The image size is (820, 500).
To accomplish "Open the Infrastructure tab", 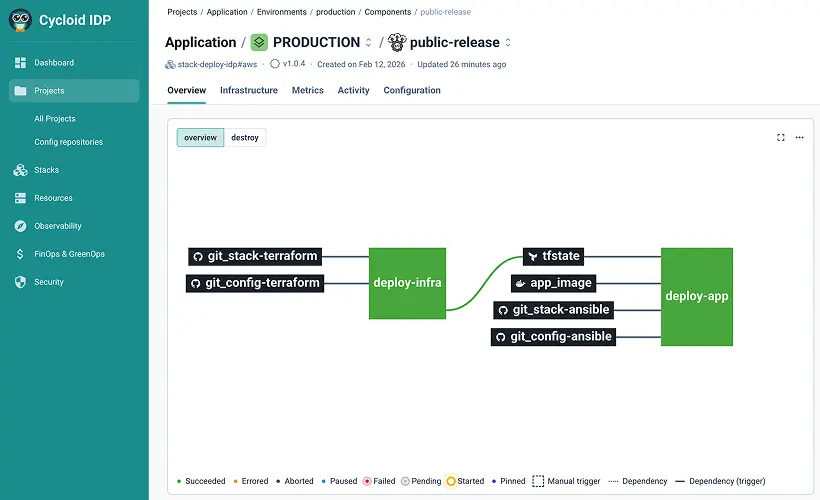I will coord(248,90).
